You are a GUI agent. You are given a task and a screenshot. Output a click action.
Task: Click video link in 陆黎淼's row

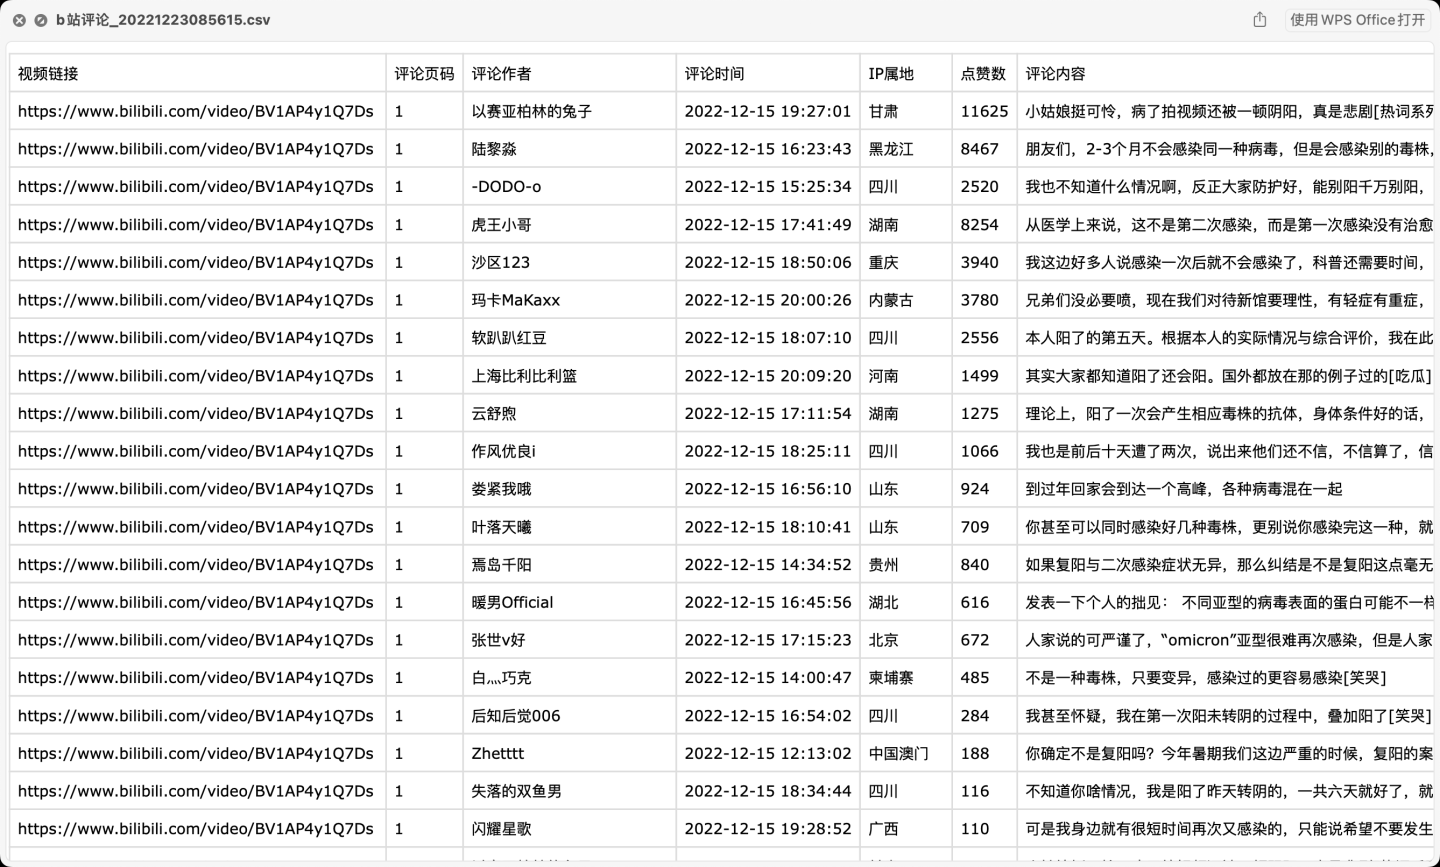pos(196,149)
